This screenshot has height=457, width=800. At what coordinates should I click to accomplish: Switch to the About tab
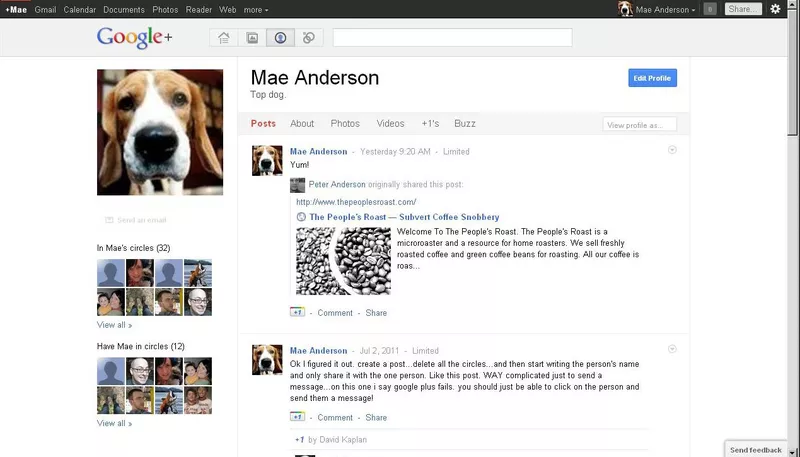click(x=302, y=123)
